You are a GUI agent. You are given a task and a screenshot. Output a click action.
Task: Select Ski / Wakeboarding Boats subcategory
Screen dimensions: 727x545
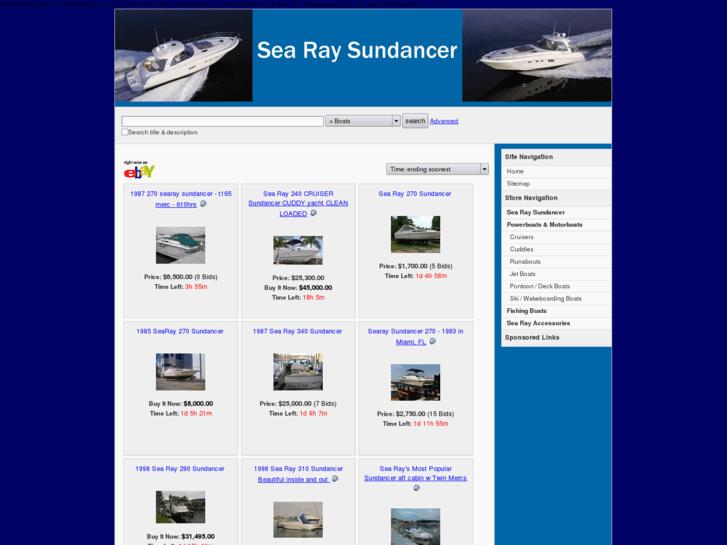(x=545, y=299)
